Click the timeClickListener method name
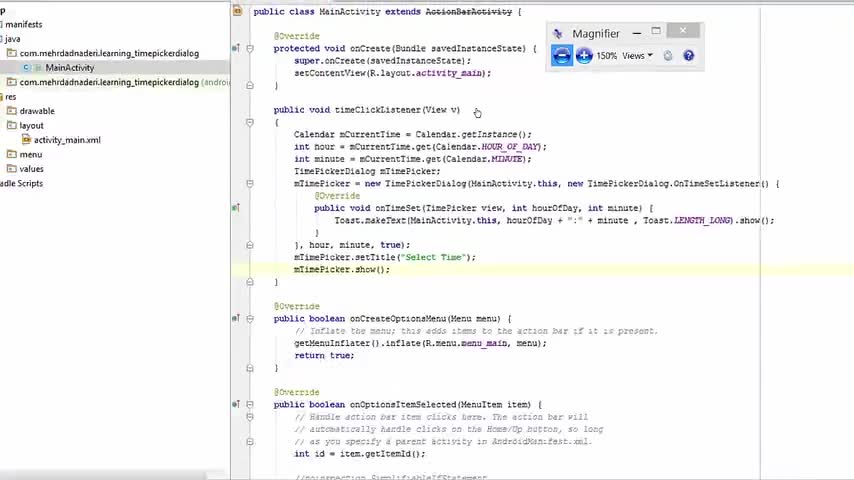 [378, 110]
